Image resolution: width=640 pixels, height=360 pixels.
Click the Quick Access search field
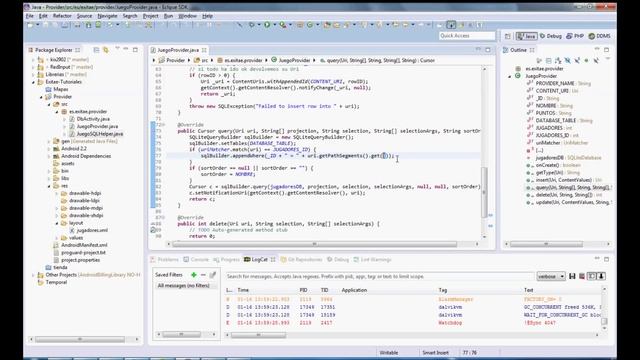[467, 36]
